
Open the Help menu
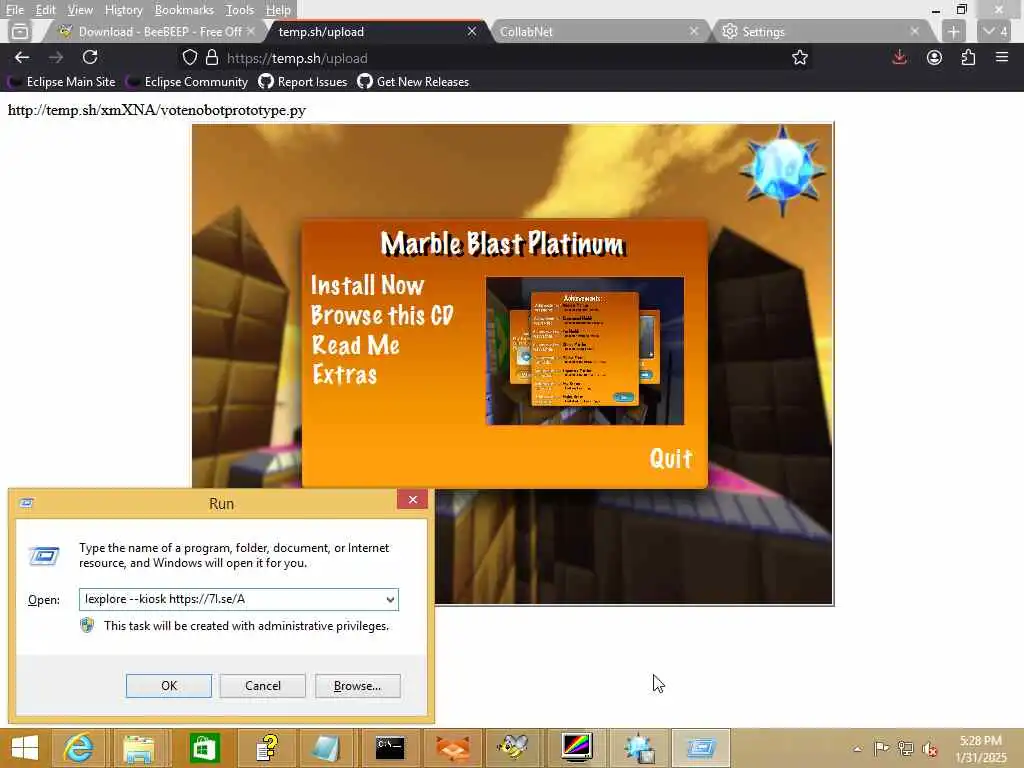click(278, 10)
